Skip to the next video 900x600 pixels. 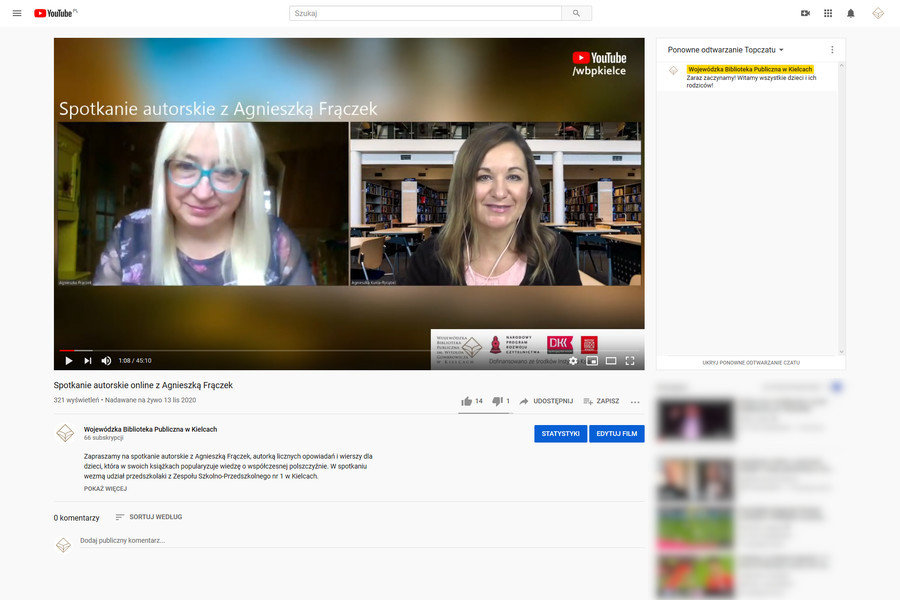coord(88,360)
